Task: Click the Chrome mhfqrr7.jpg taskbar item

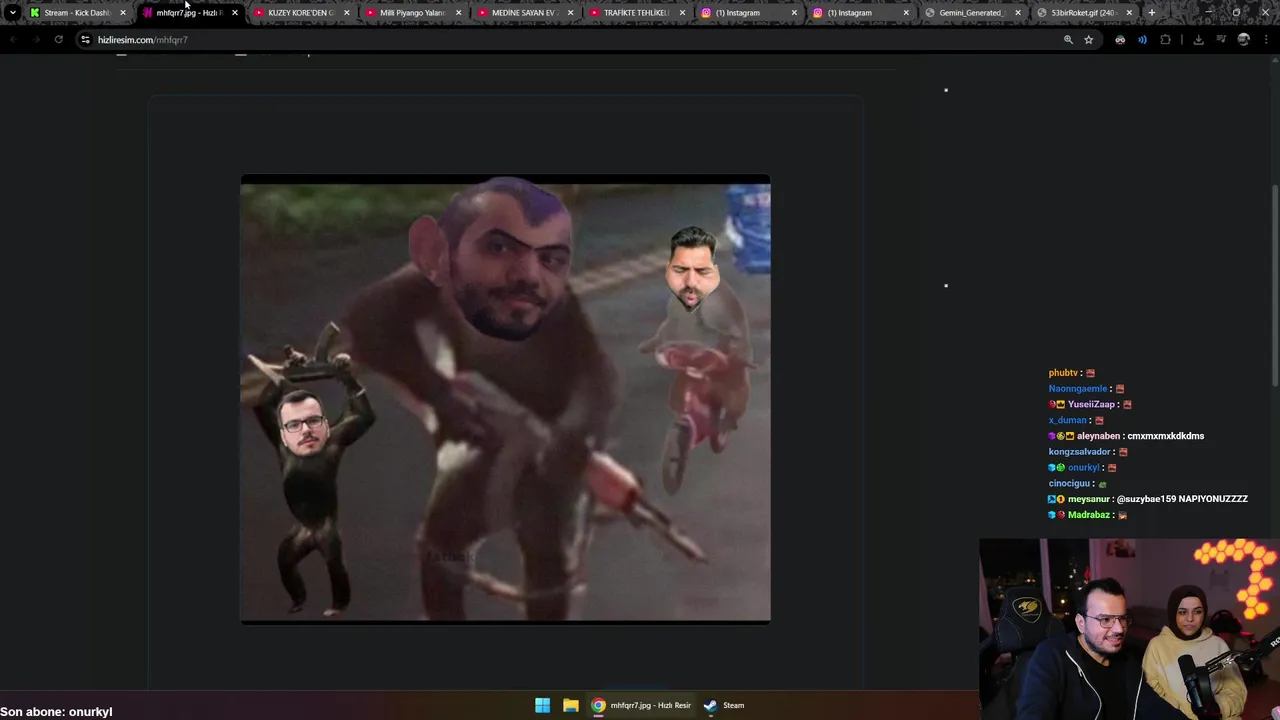Action: click(x=641, y=705)
